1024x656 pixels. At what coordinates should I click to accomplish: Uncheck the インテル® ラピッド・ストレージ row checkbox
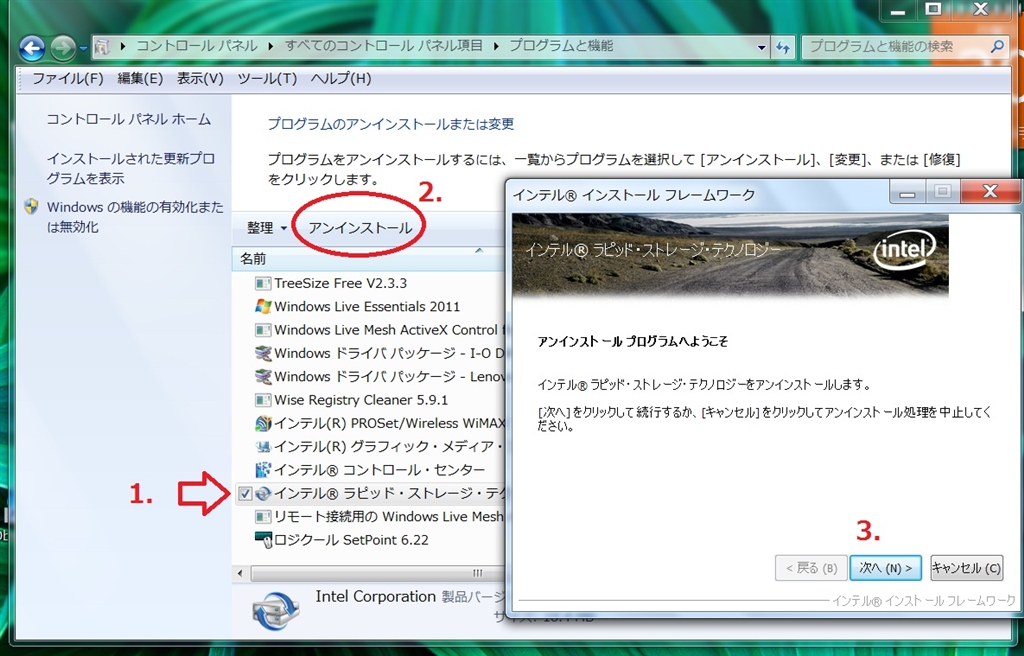tap(245, 494)
